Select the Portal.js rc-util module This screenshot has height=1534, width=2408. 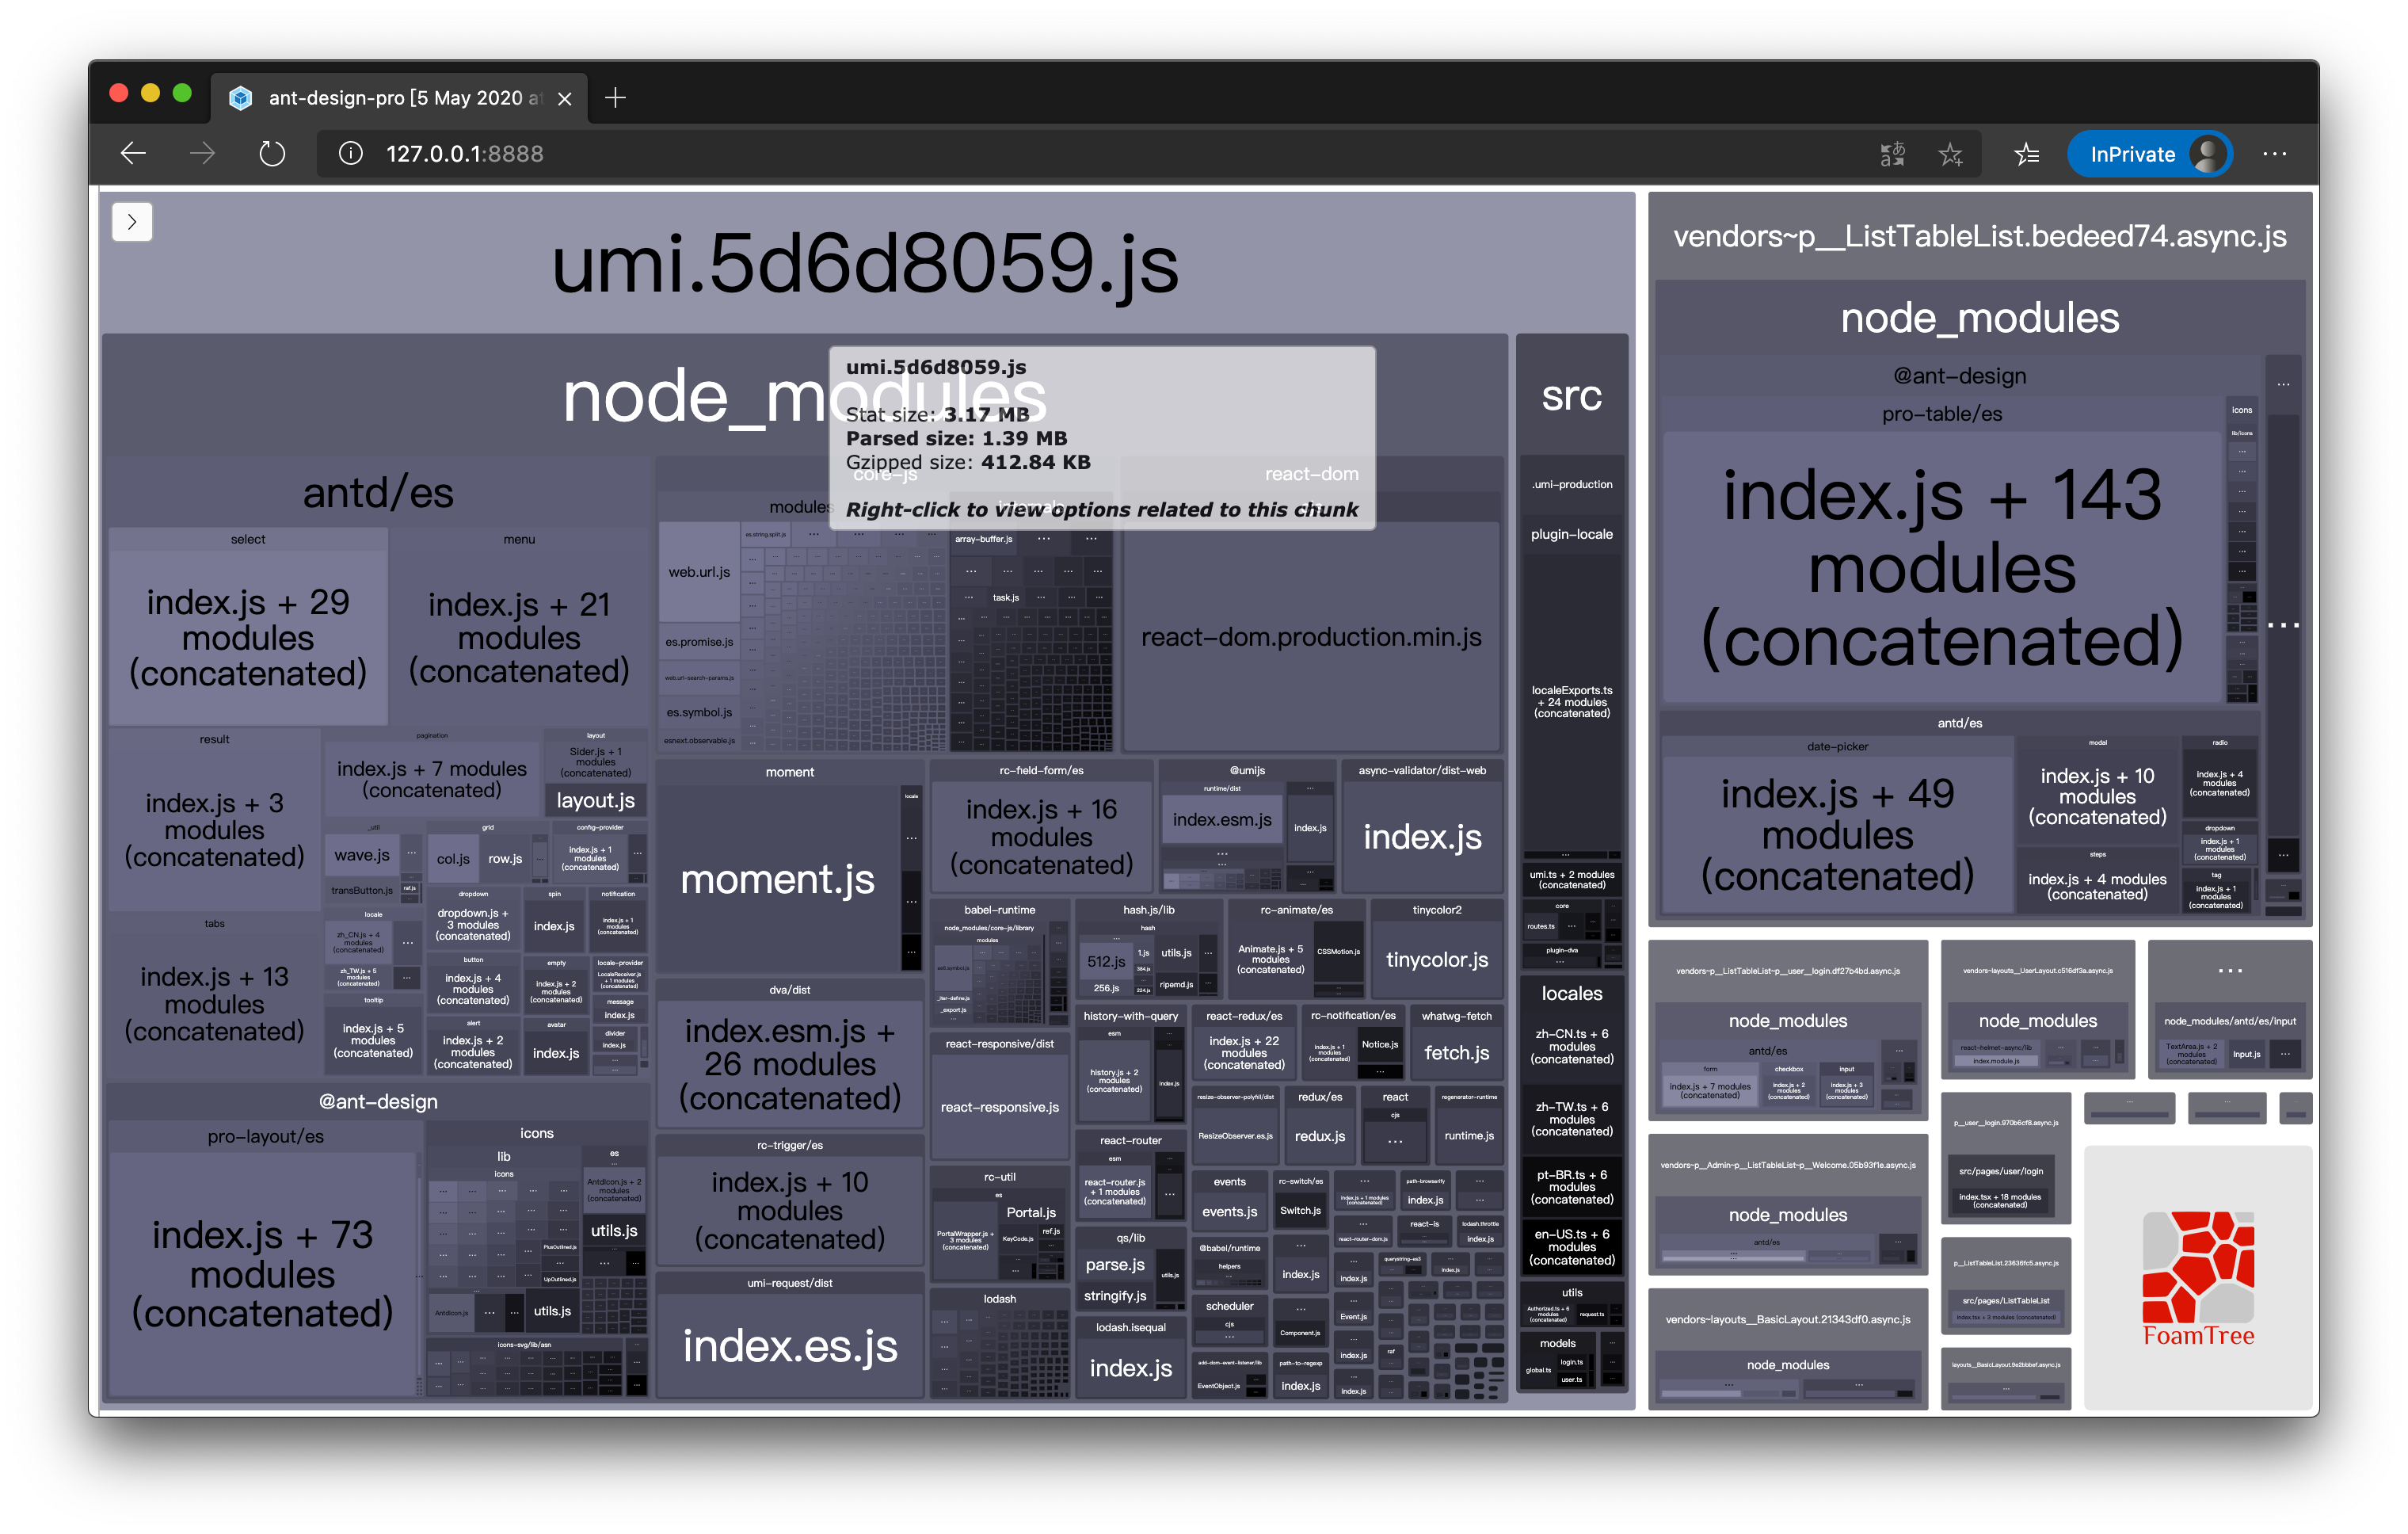click(1031, 1212)
